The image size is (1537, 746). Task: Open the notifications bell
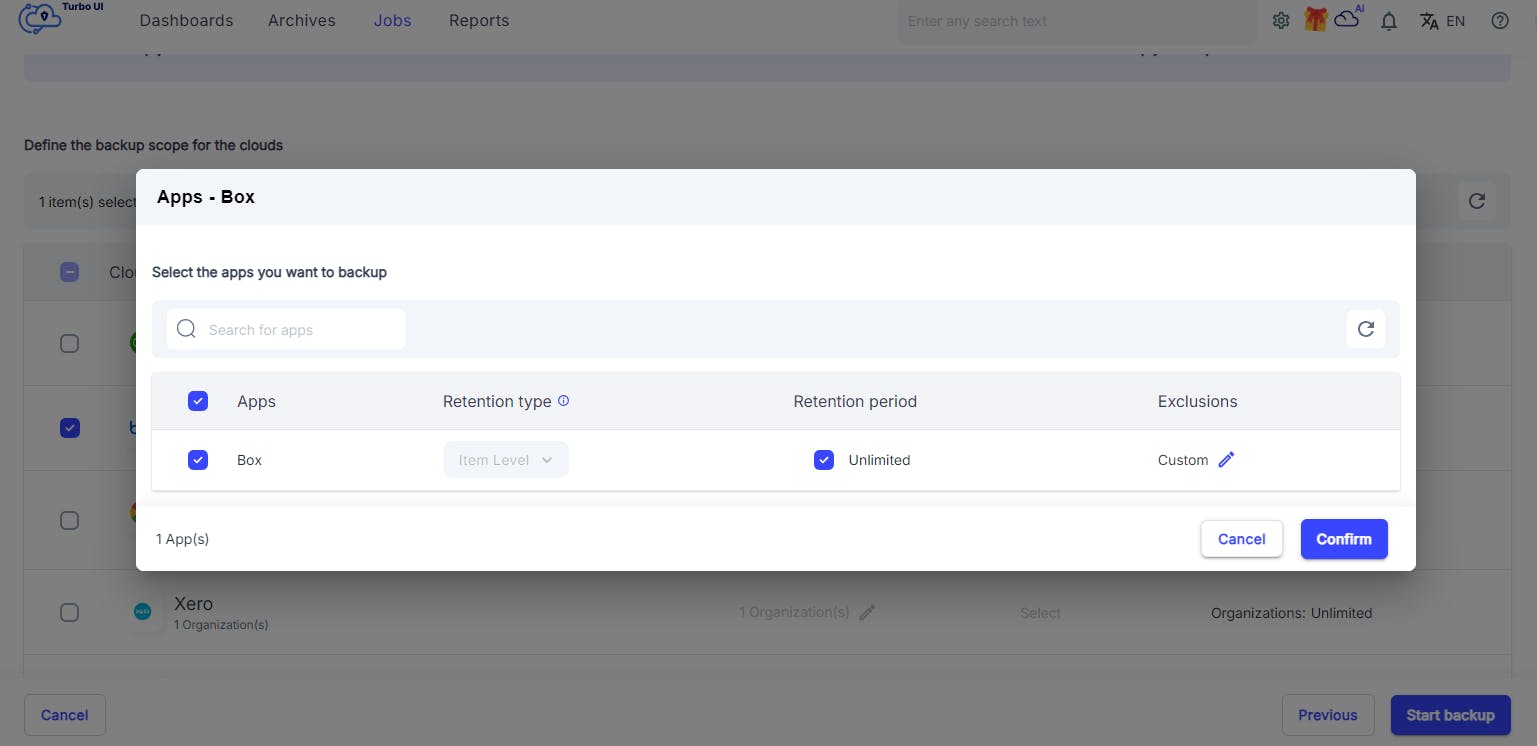[1389, 21]
